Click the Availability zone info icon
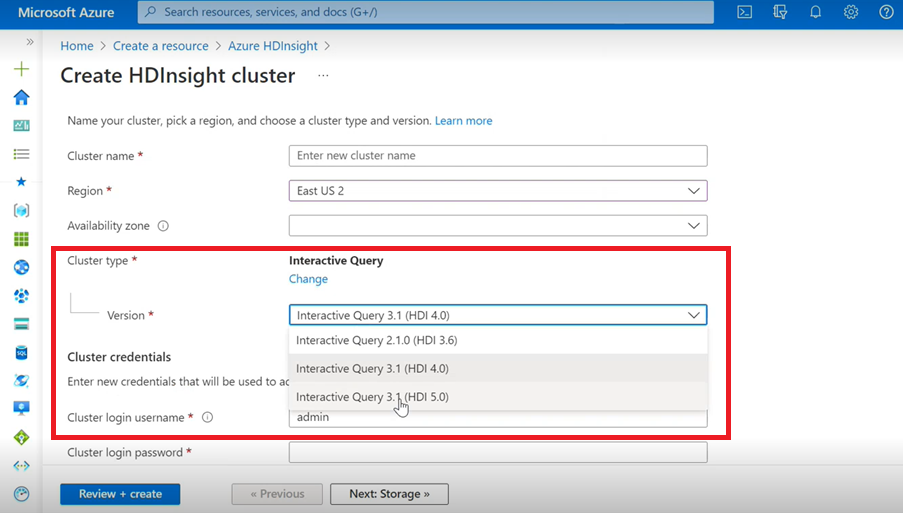Viewport: 903px width, 513px height. coord(163,226)
